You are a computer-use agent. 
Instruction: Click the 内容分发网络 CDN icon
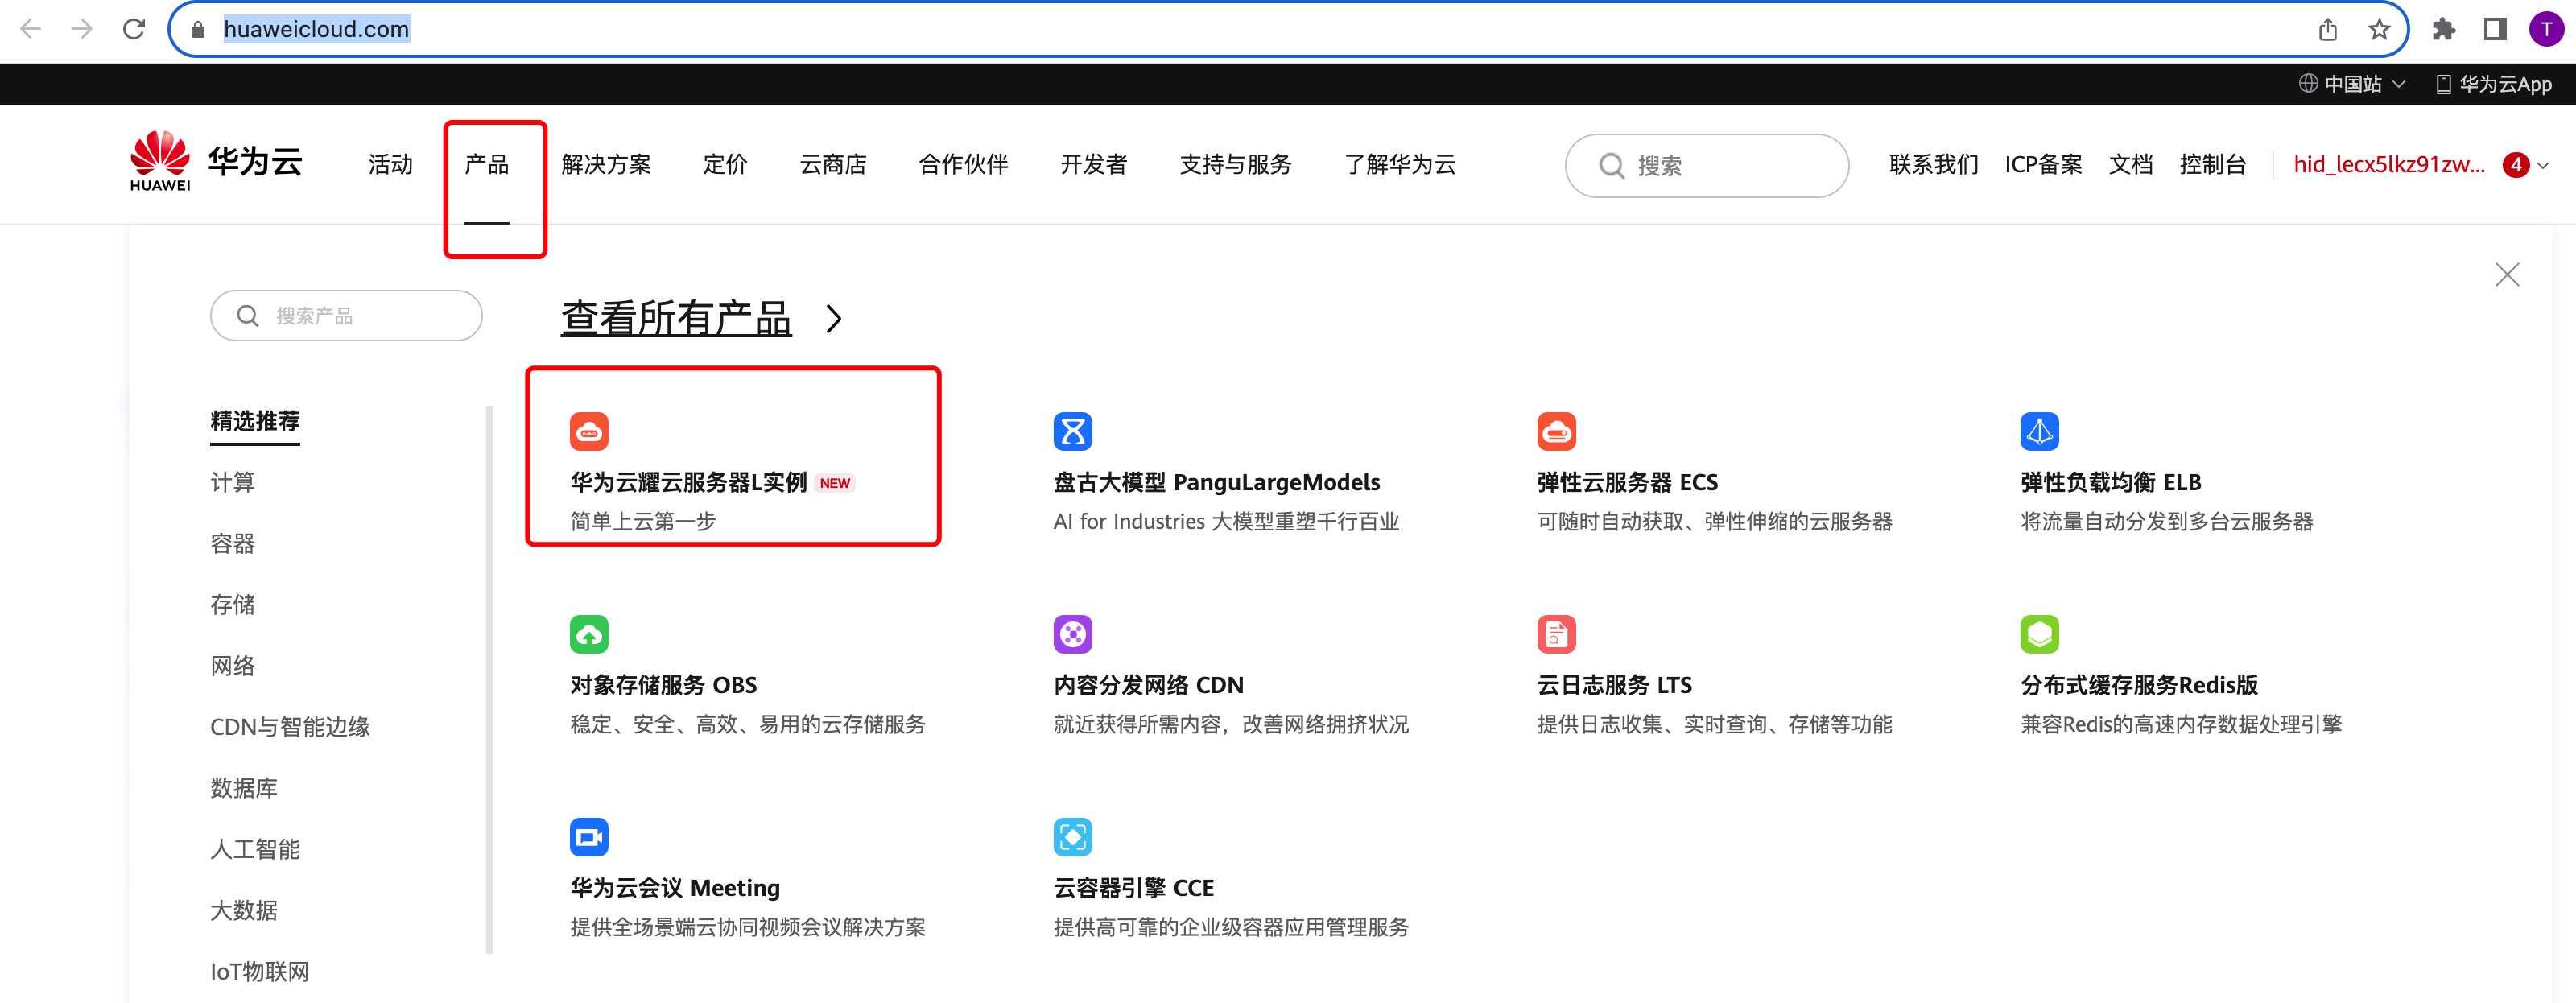(1072, 634)
